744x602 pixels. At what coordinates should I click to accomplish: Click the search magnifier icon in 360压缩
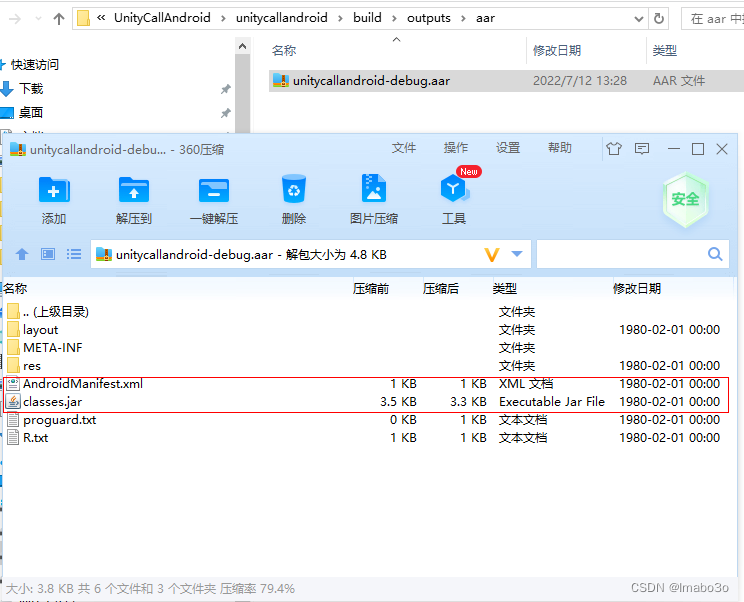715,254
